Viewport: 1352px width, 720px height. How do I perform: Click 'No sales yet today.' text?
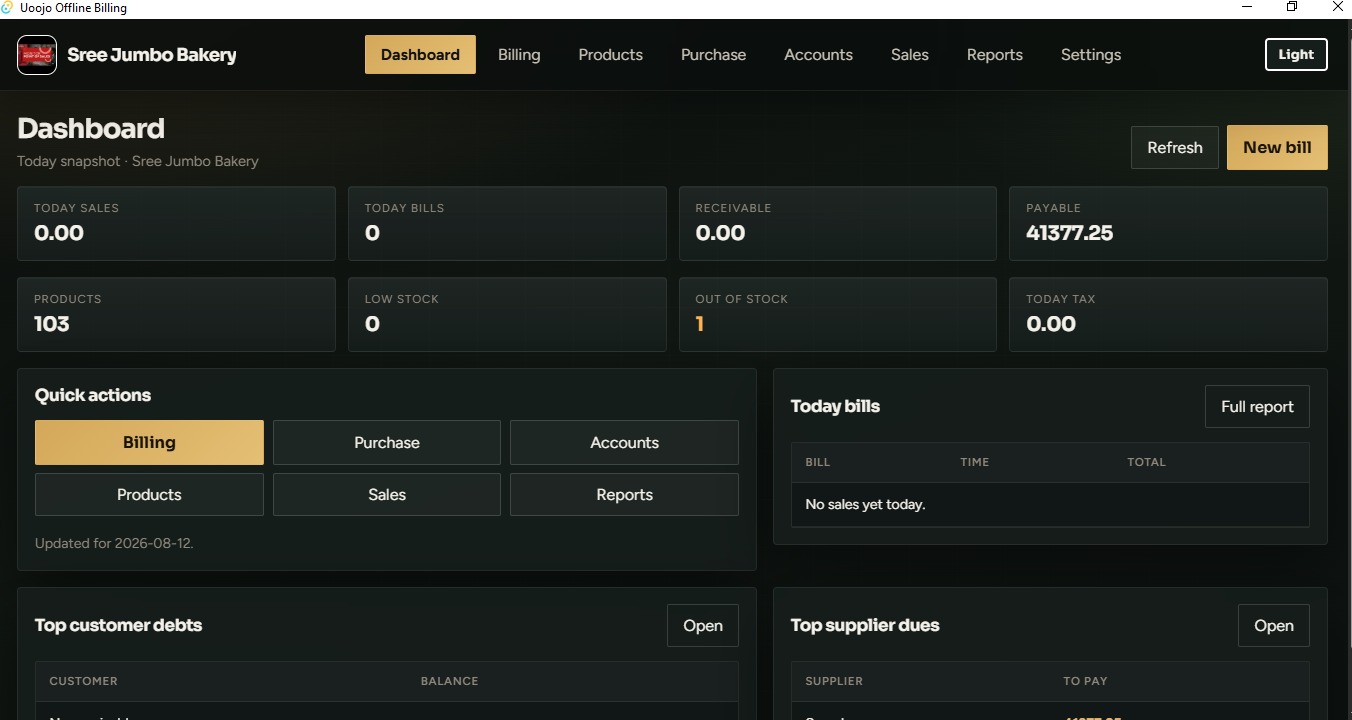tap(865, 504)
